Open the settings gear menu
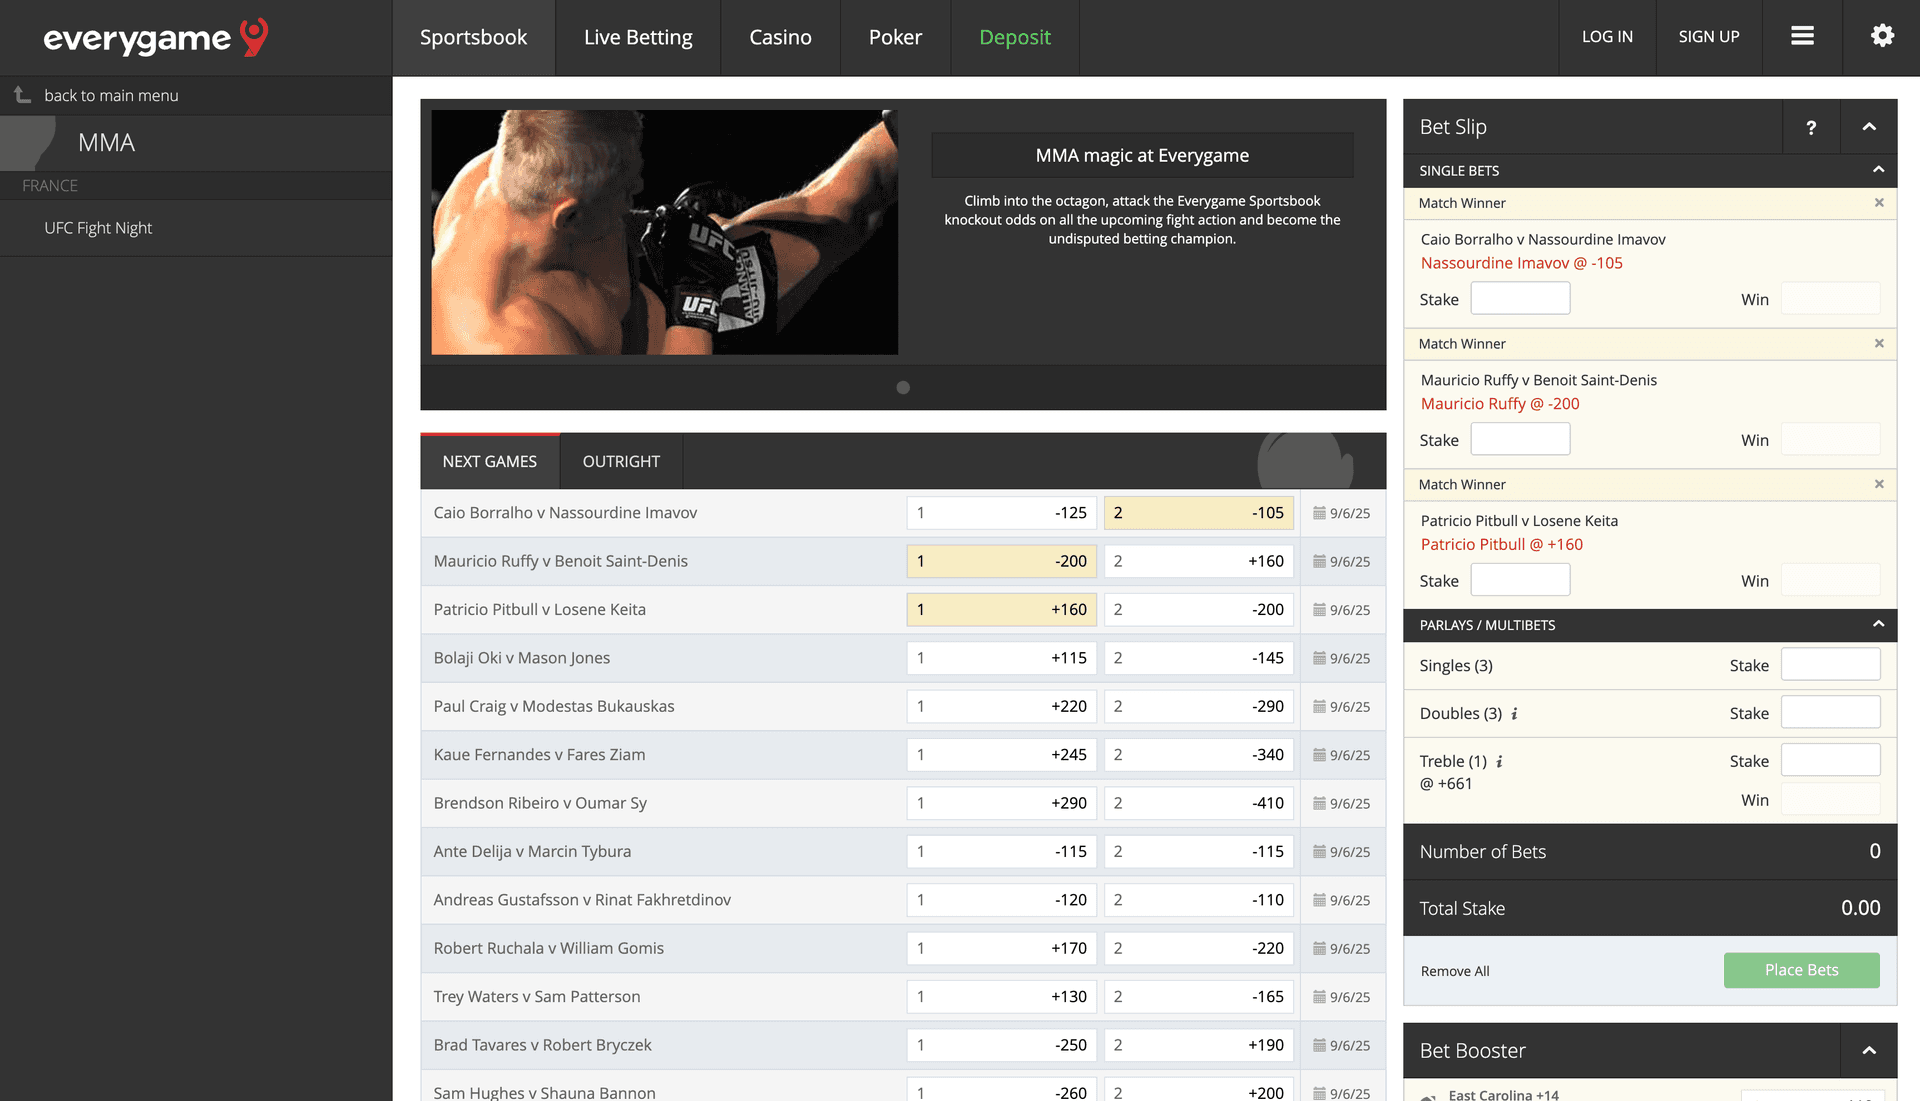The height and width of the screenshot is (1101, 1920). click(x=1882, y=36)
